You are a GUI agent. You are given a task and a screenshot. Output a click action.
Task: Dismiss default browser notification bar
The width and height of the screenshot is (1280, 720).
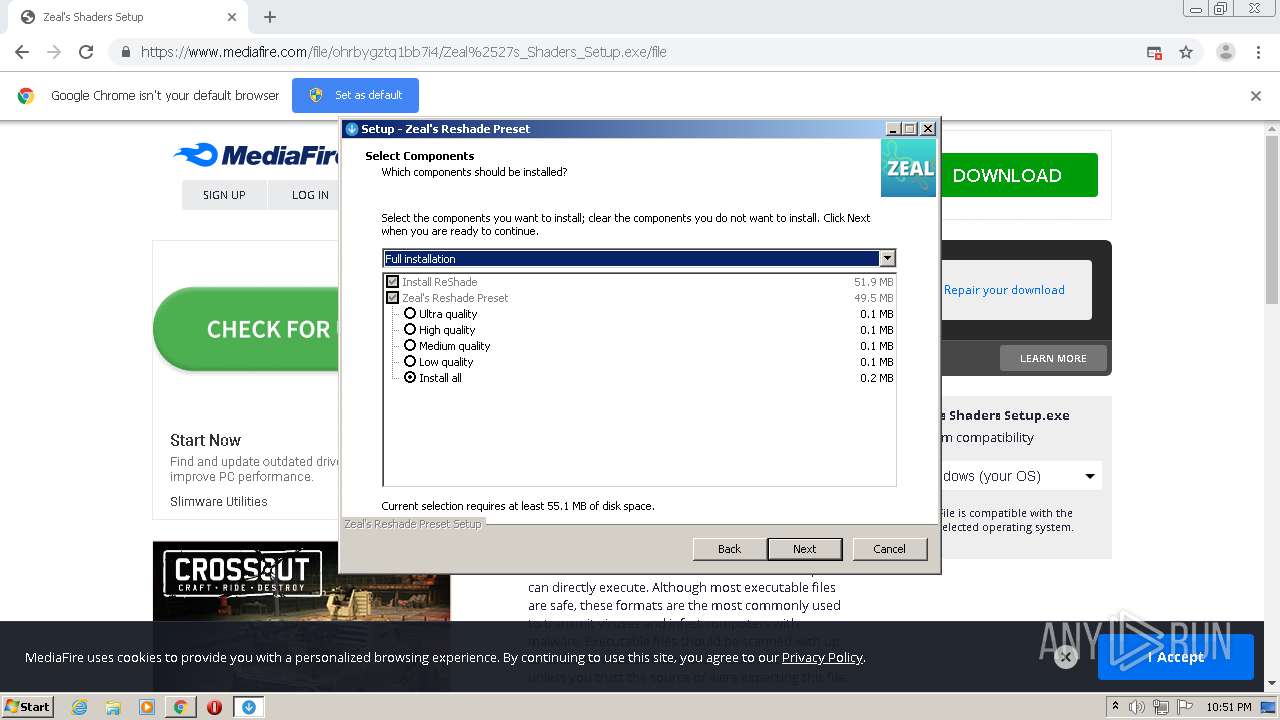coord(1256,96)
